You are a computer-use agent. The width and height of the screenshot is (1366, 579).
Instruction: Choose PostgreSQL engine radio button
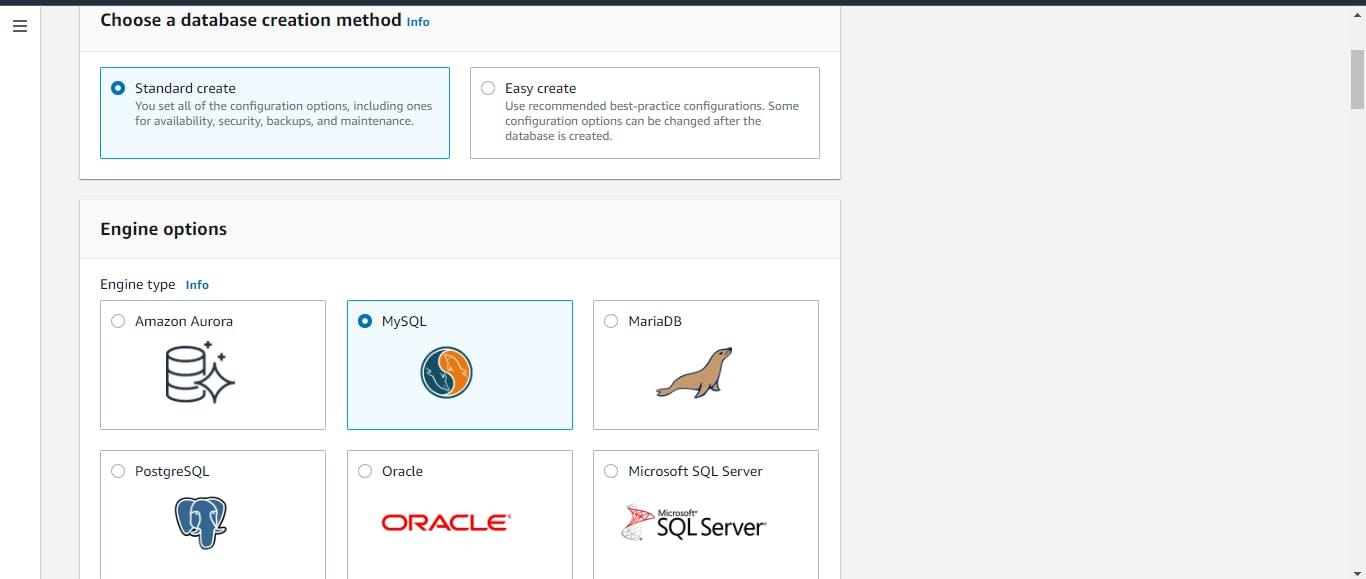118,471
